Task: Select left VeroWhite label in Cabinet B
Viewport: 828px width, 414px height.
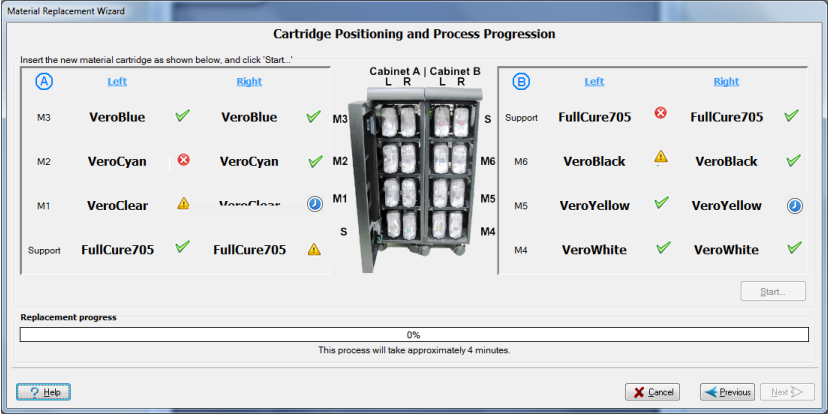Action: point(594,250)
